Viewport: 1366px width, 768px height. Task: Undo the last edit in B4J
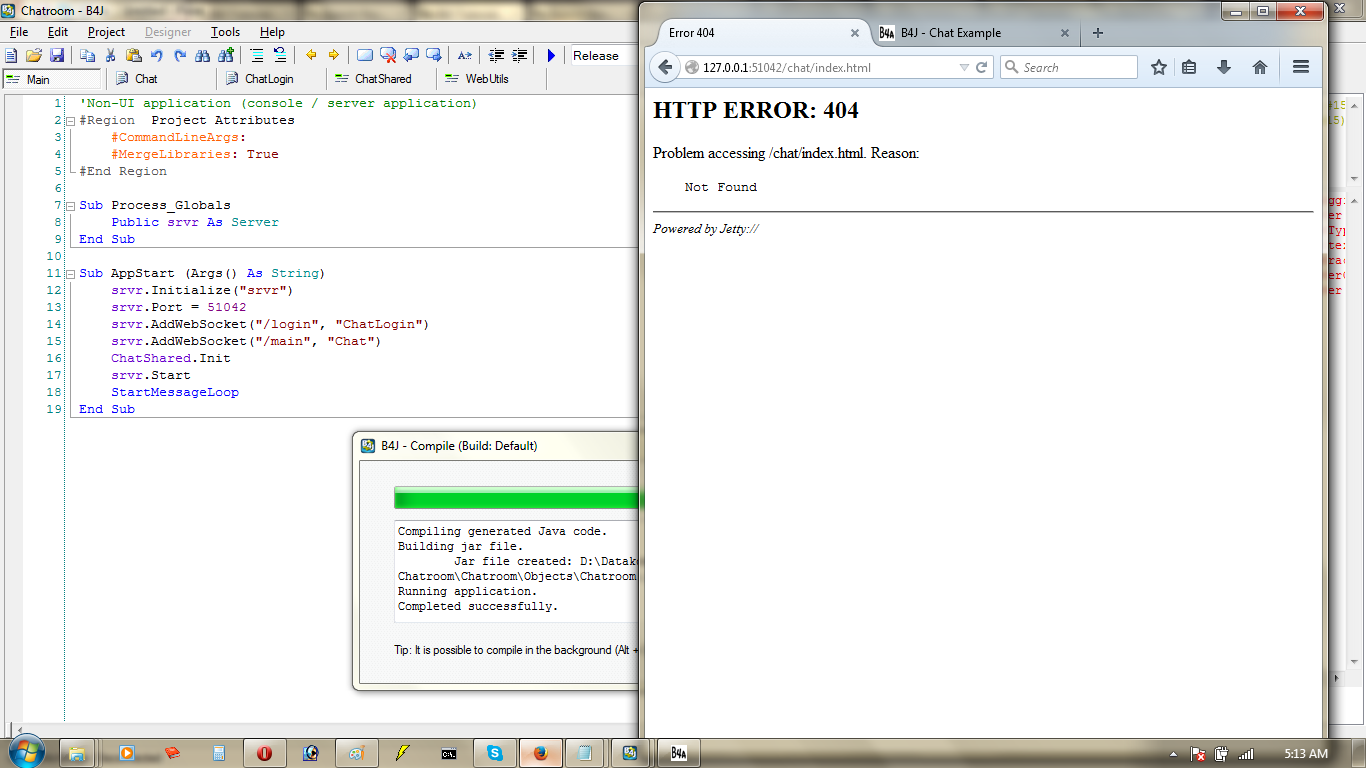click(x=158, y=56)
